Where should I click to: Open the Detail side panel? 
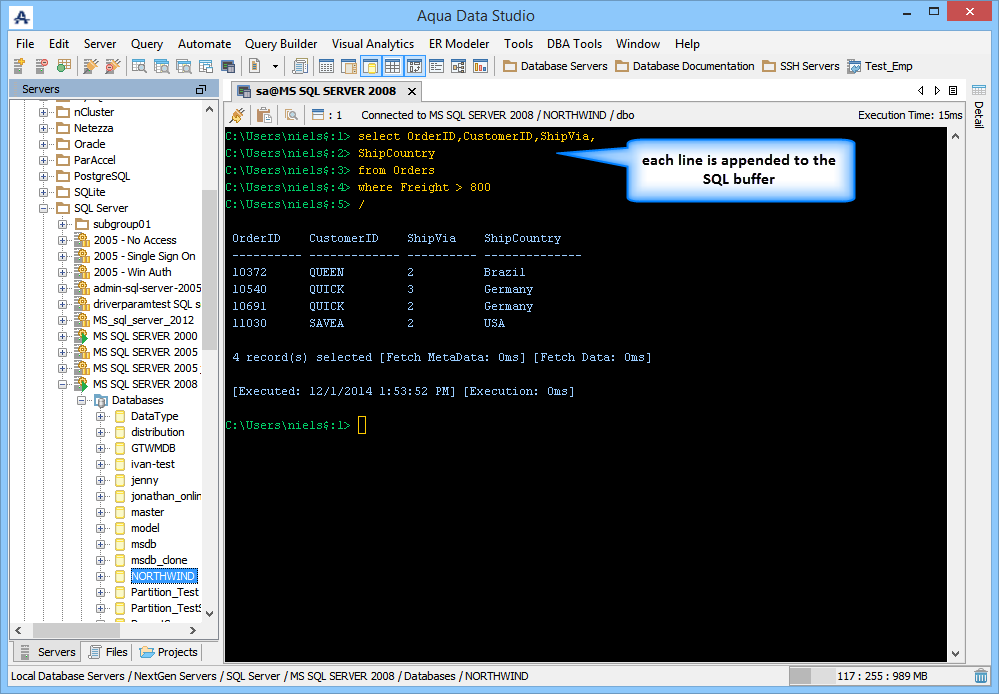[x=978, y=113]
